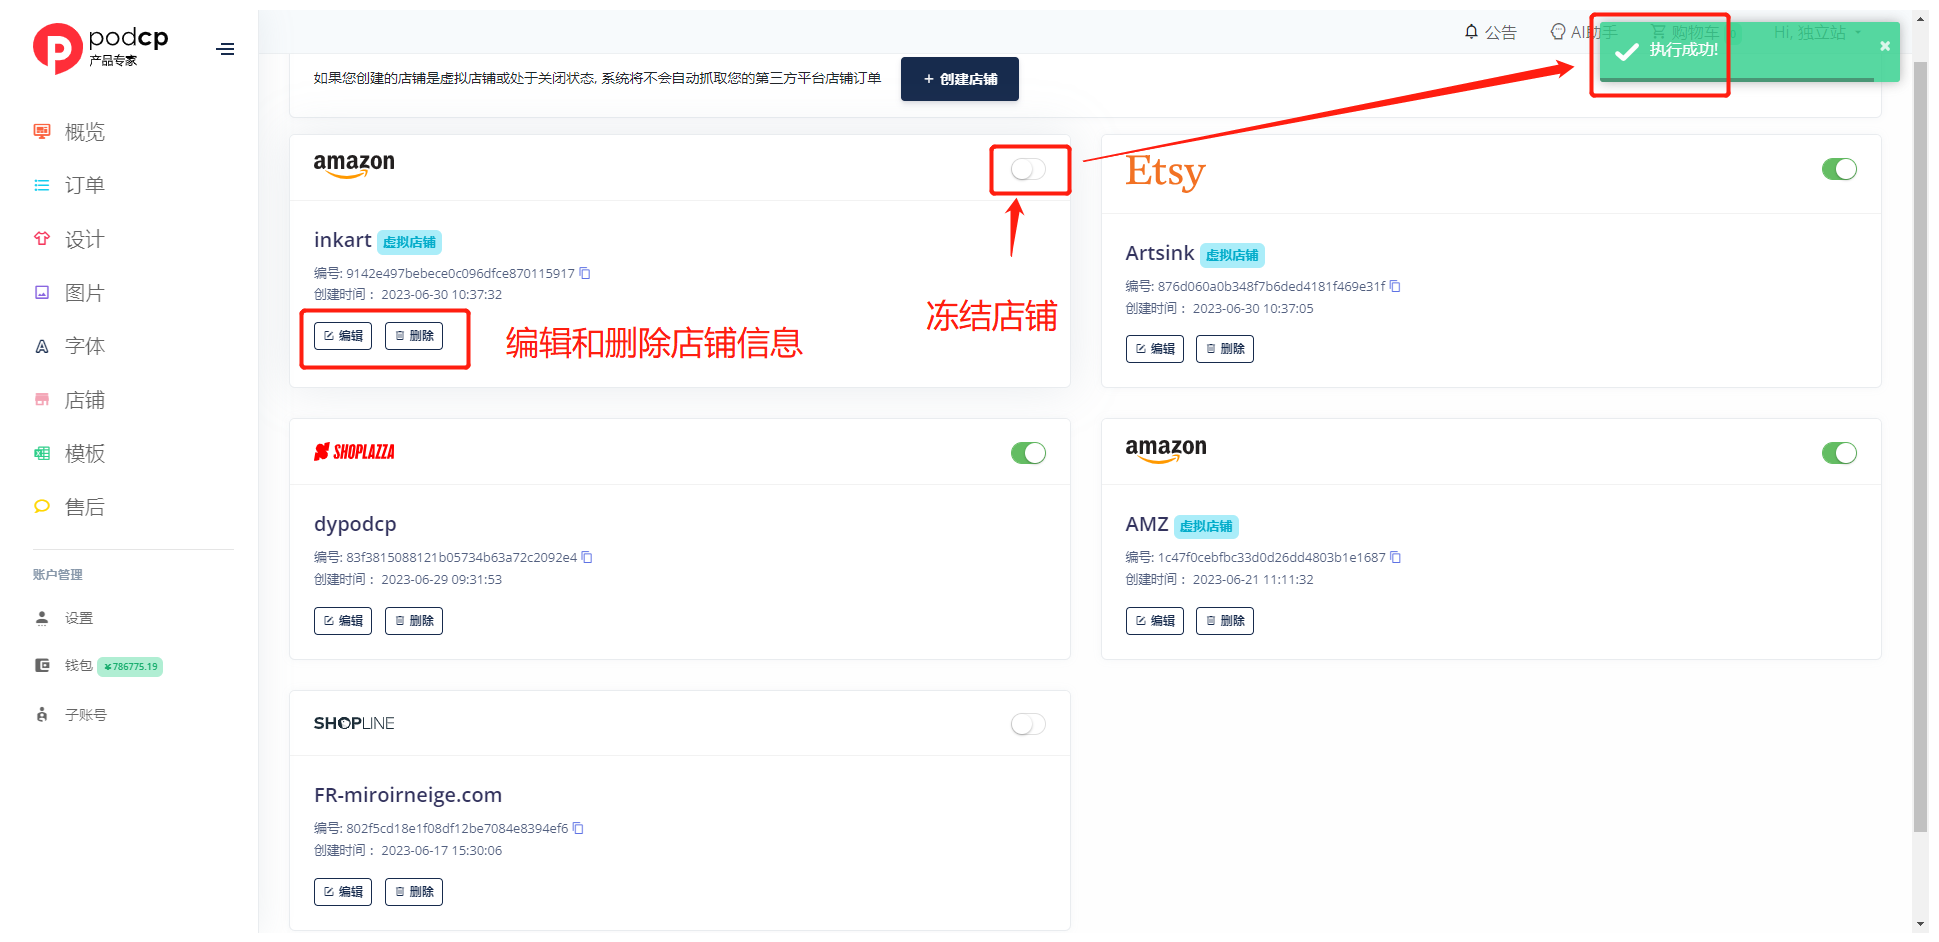1939x942 pixels.
Task: Click the Amazon logo on AMZ card
Action: (x=1166, y=449)
